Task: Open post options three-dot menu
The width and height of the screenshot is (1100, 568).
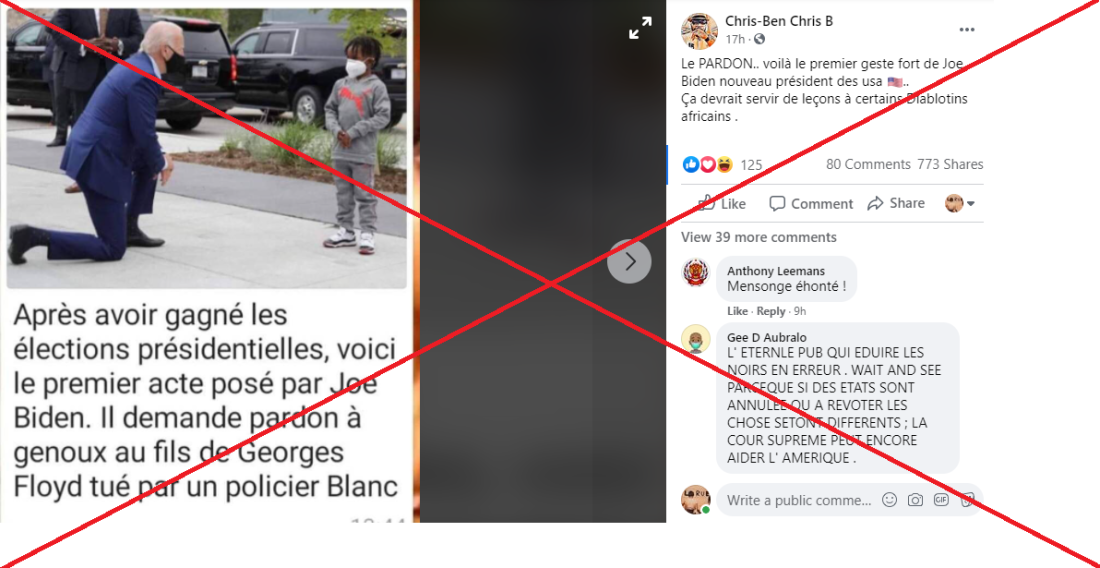Action: coord(967,30)
